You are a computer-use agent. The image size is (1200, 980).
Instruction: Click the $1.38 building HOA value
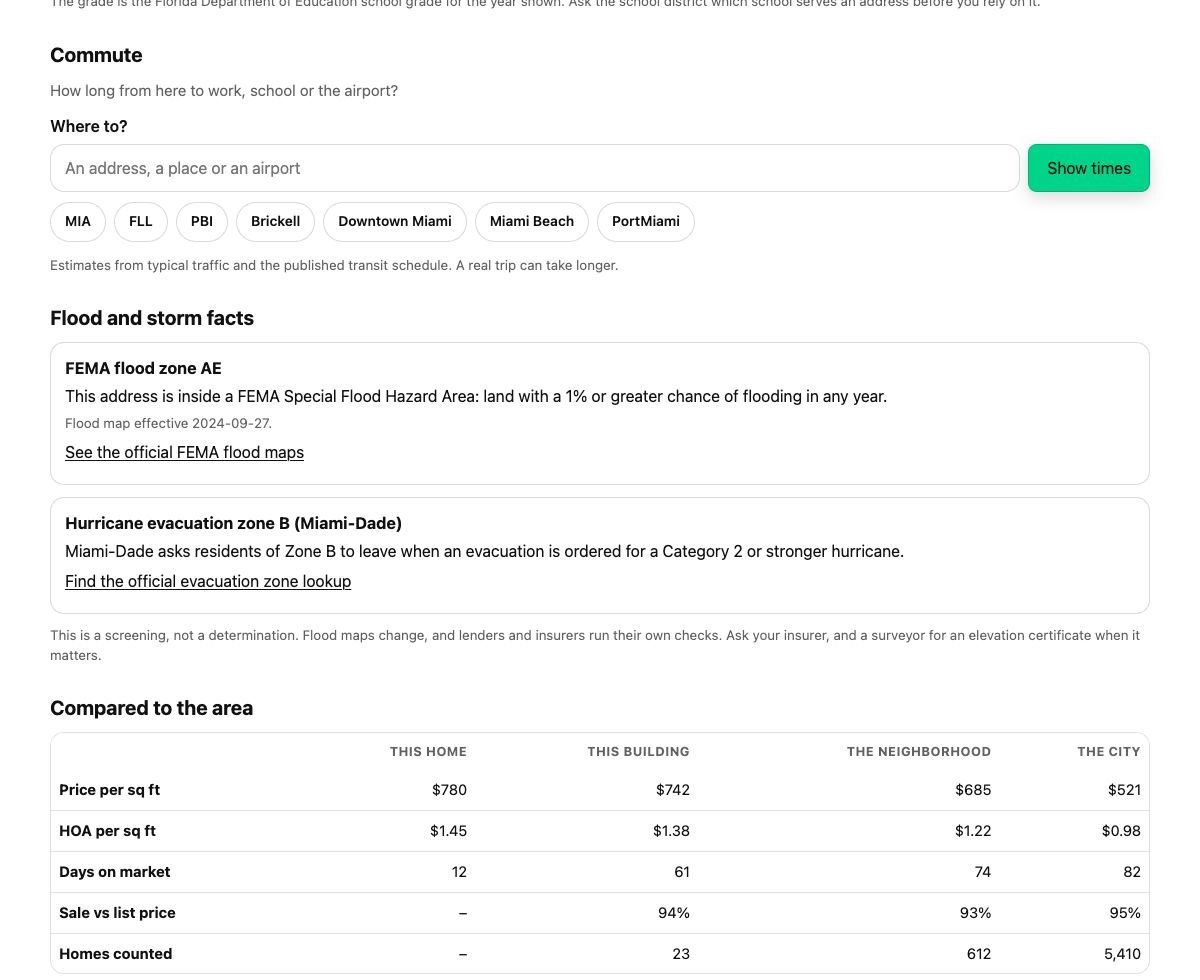tap(671, 831)
